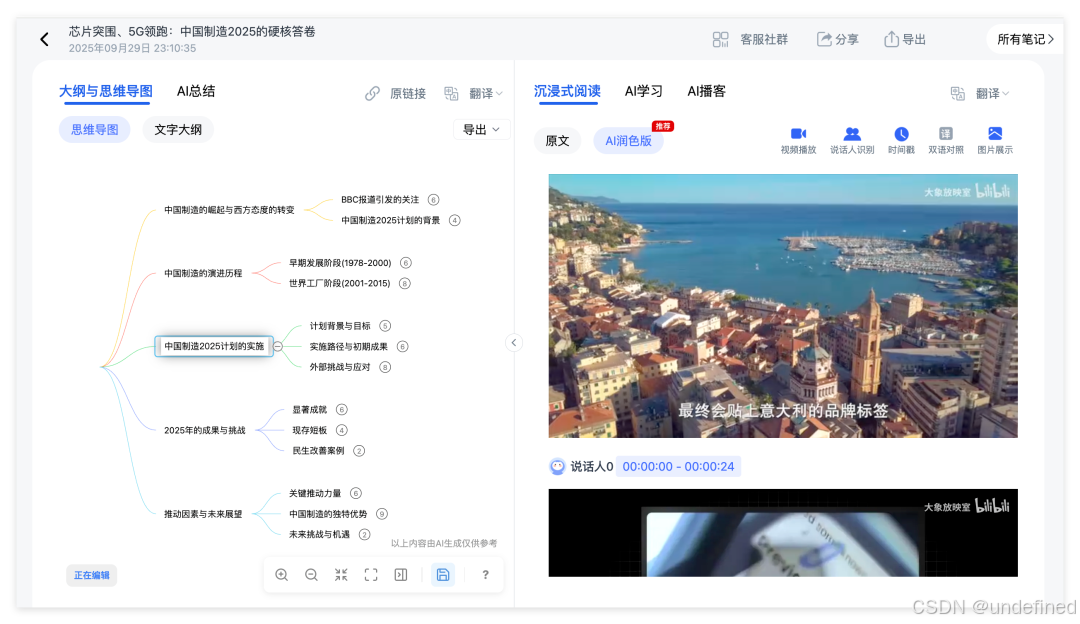Select node 中国制造2025计划的背景
Screen dimensions: 1080x624
click(x=391, y=220)
